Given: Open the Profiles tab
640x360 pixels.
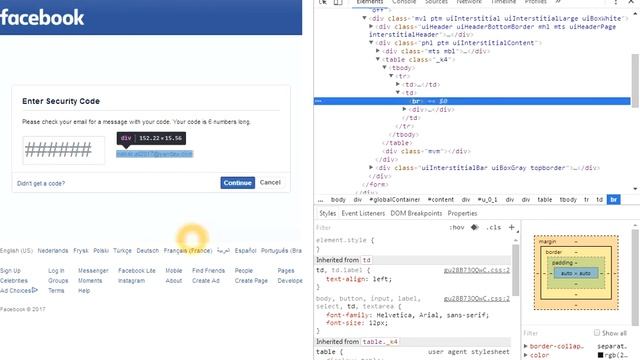Looking at the screenshot, I should click(536, 2).
